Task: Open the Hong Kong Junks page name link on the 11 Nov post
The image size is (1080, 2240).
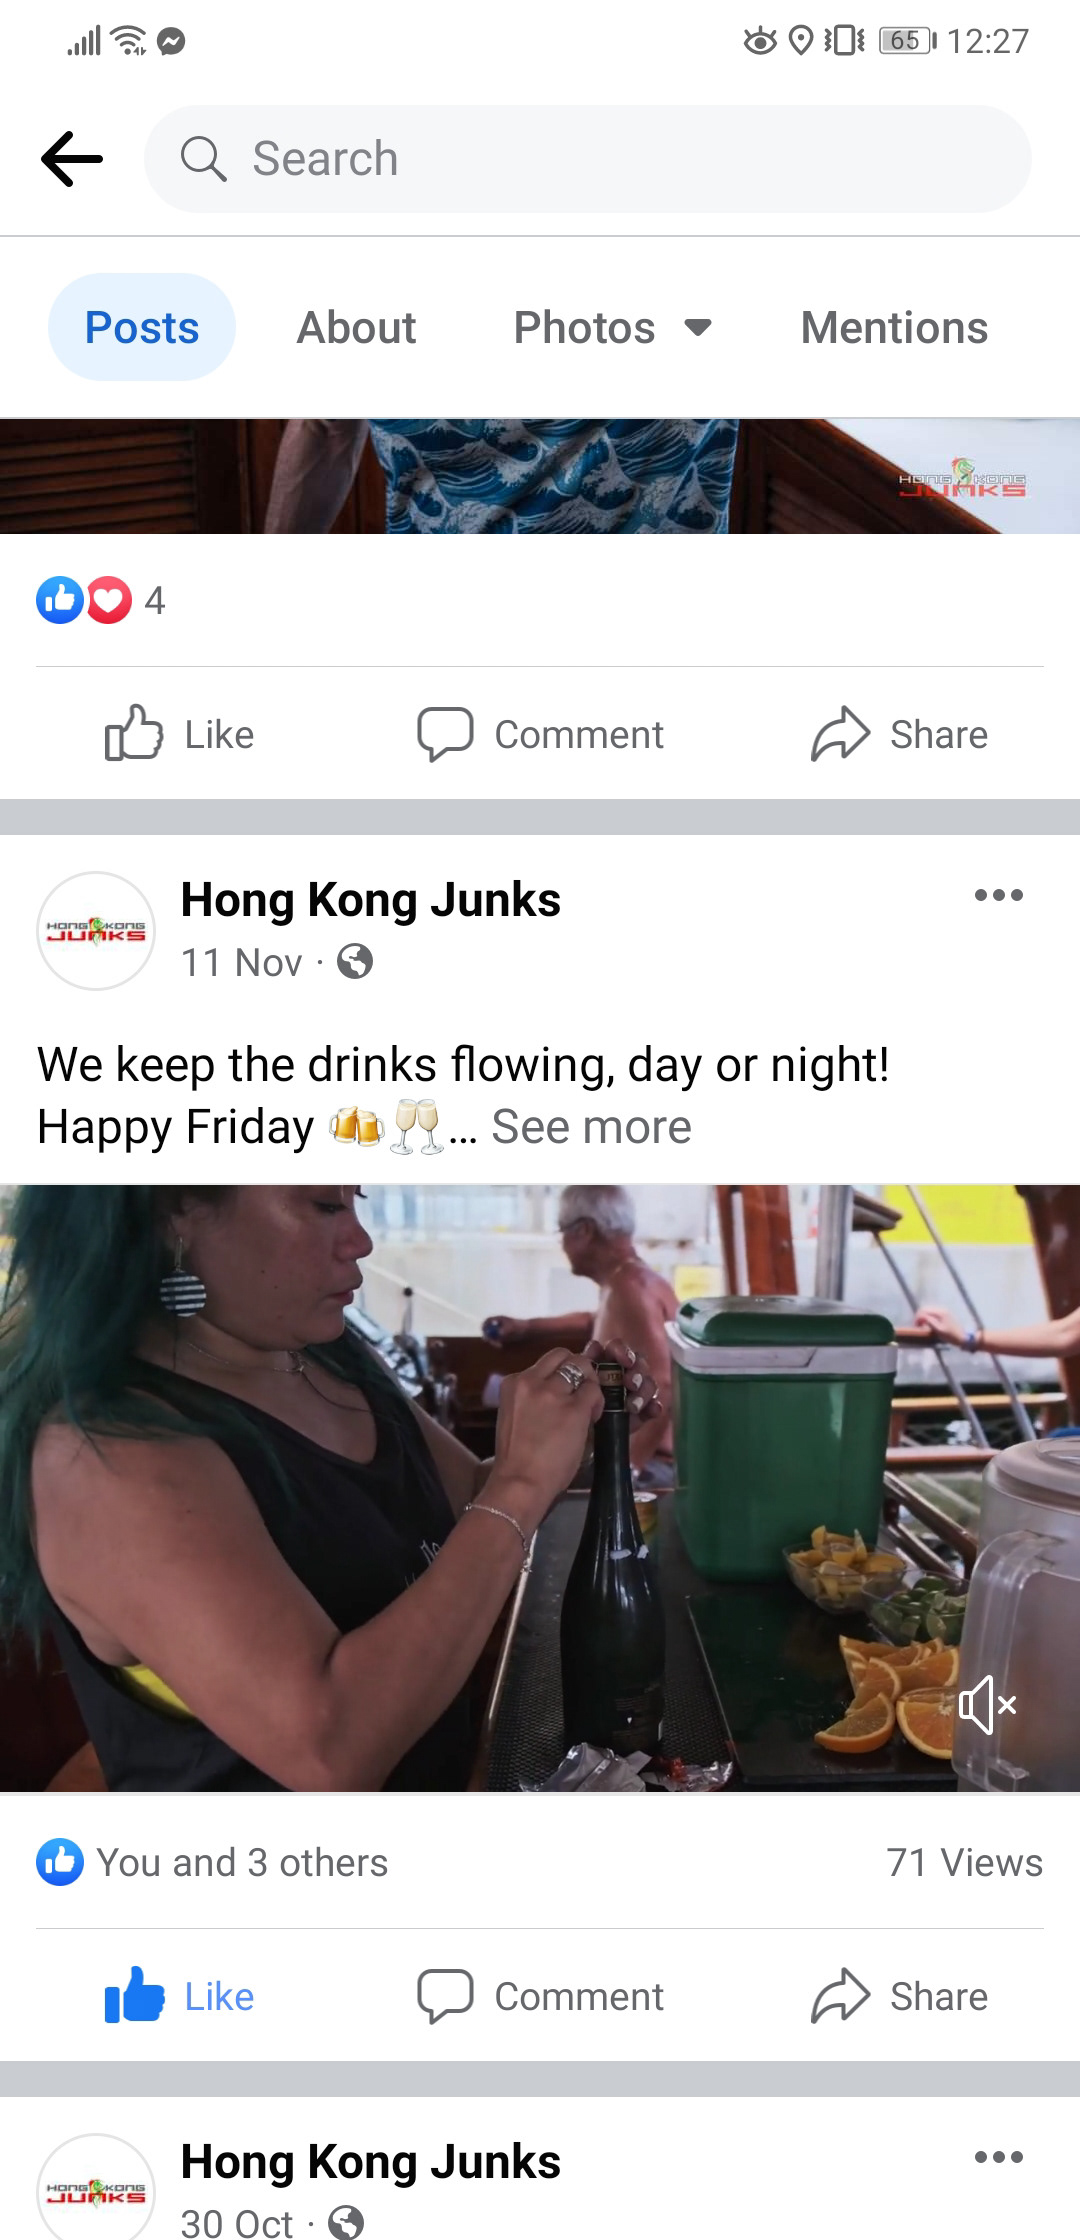Action: point(370,899)
